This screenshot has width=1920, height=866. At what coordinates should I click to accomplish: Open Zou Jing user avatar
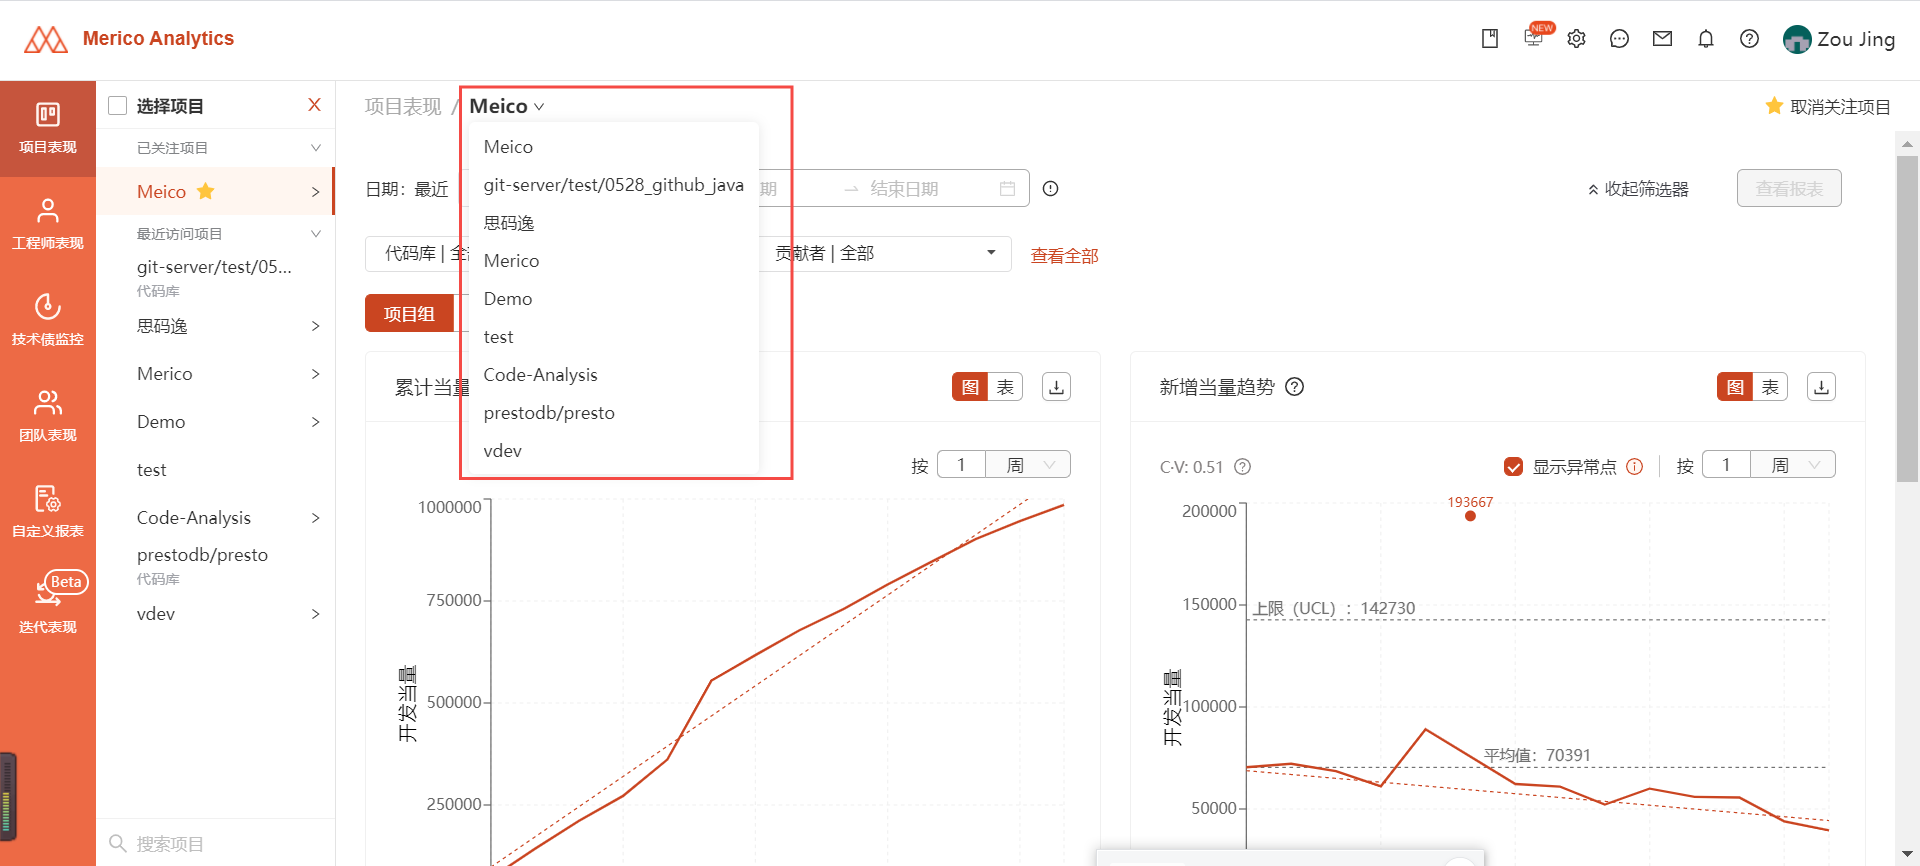[1797, 39]
